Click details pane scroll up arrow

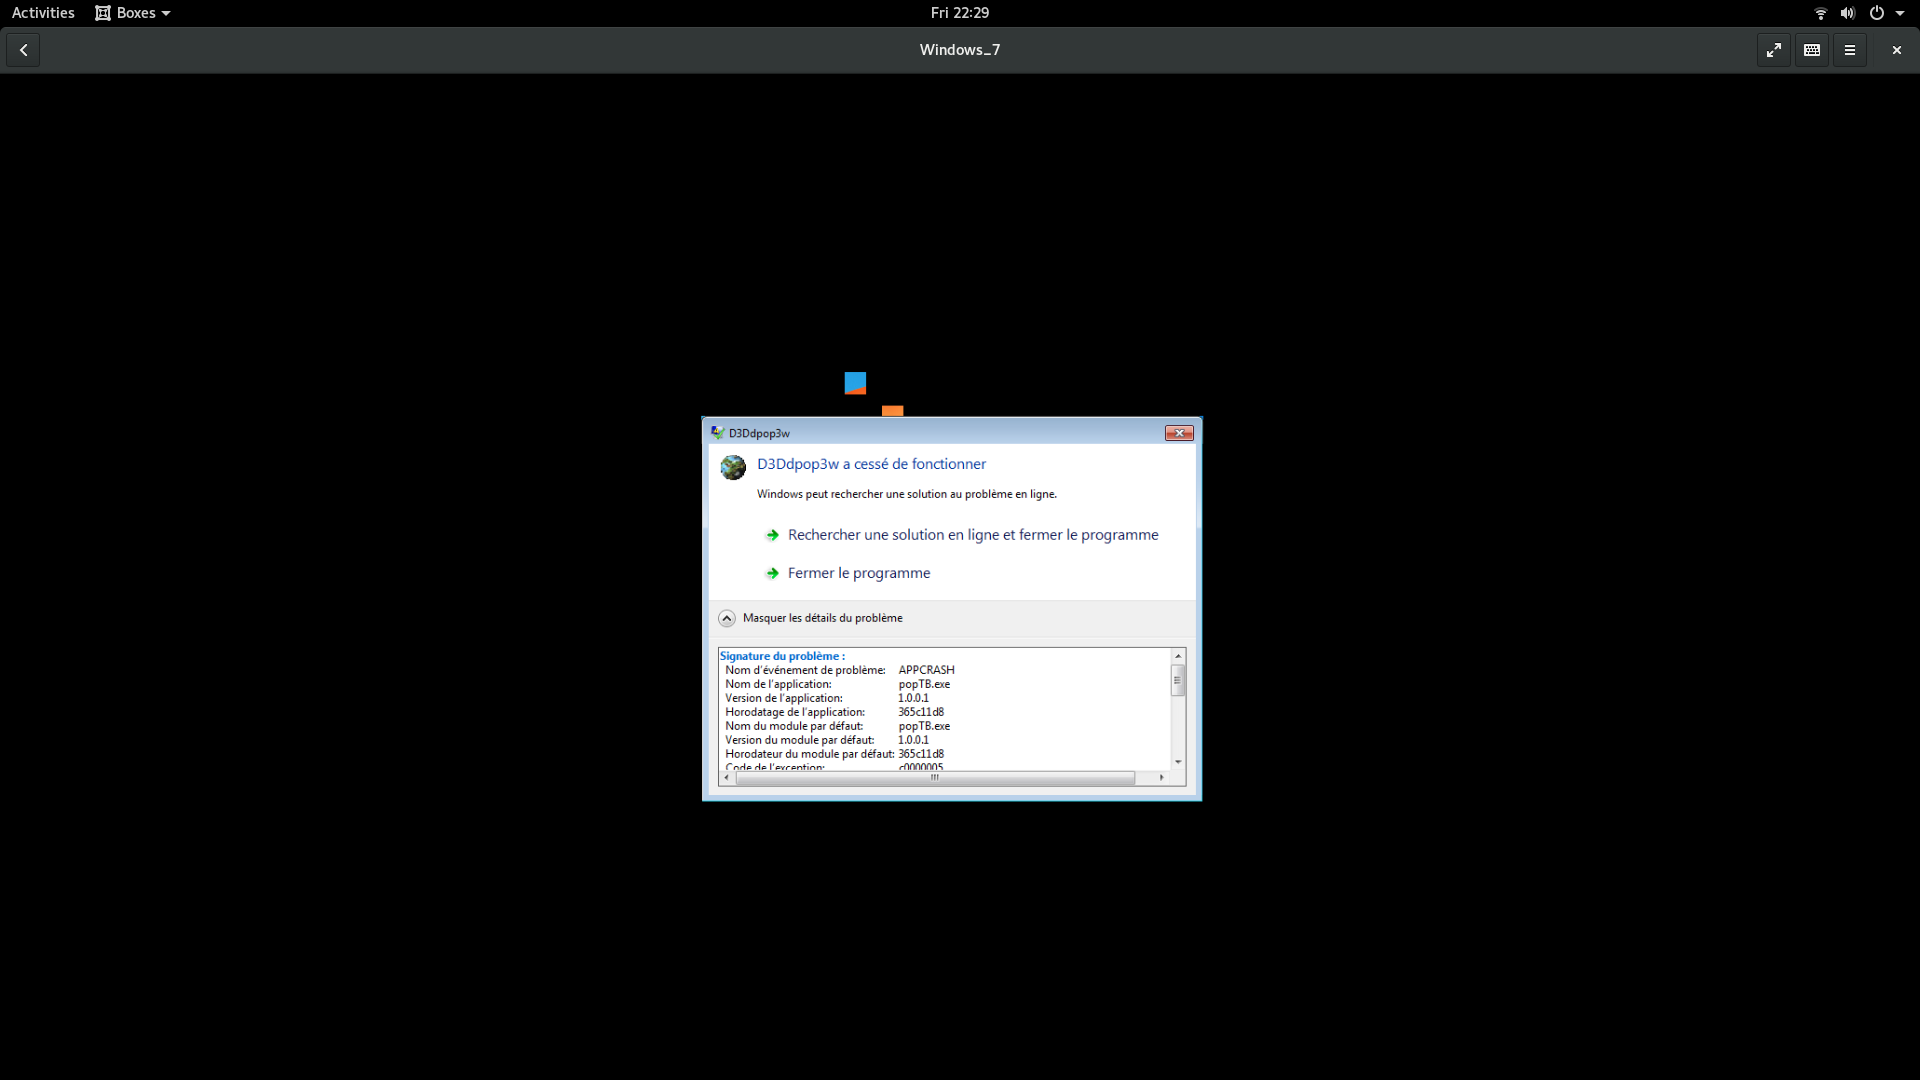(x=1178, y=656)
